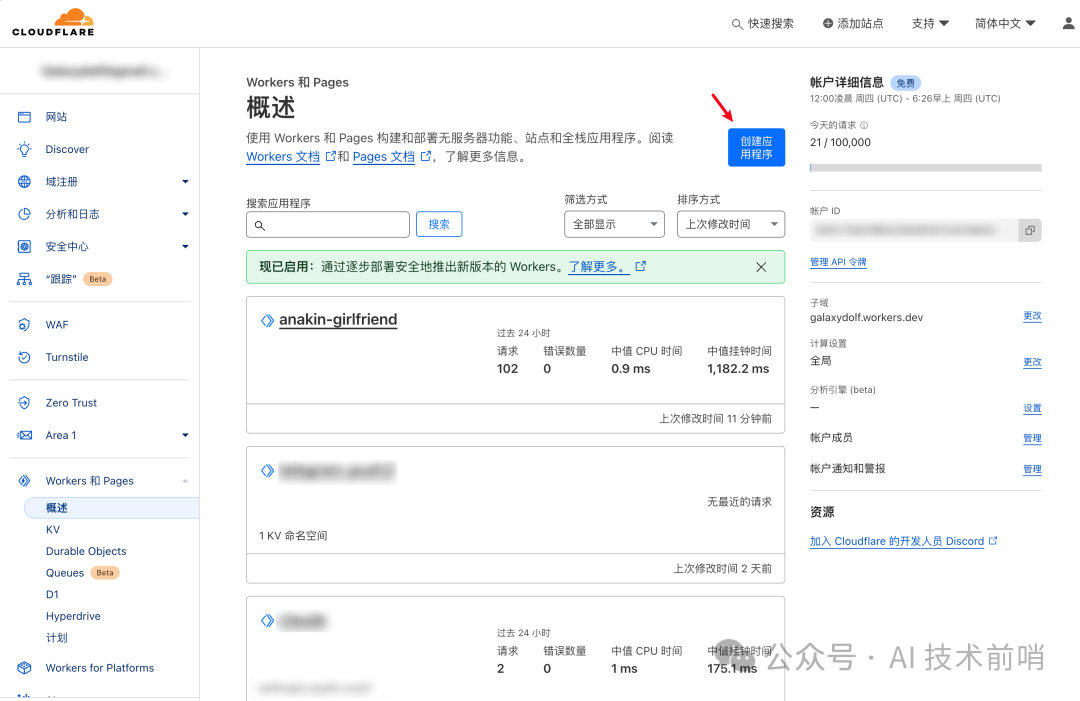Screen dimensions: 1080x701
Task: Click the Area 1 mail icon
Action: [24, 435]
